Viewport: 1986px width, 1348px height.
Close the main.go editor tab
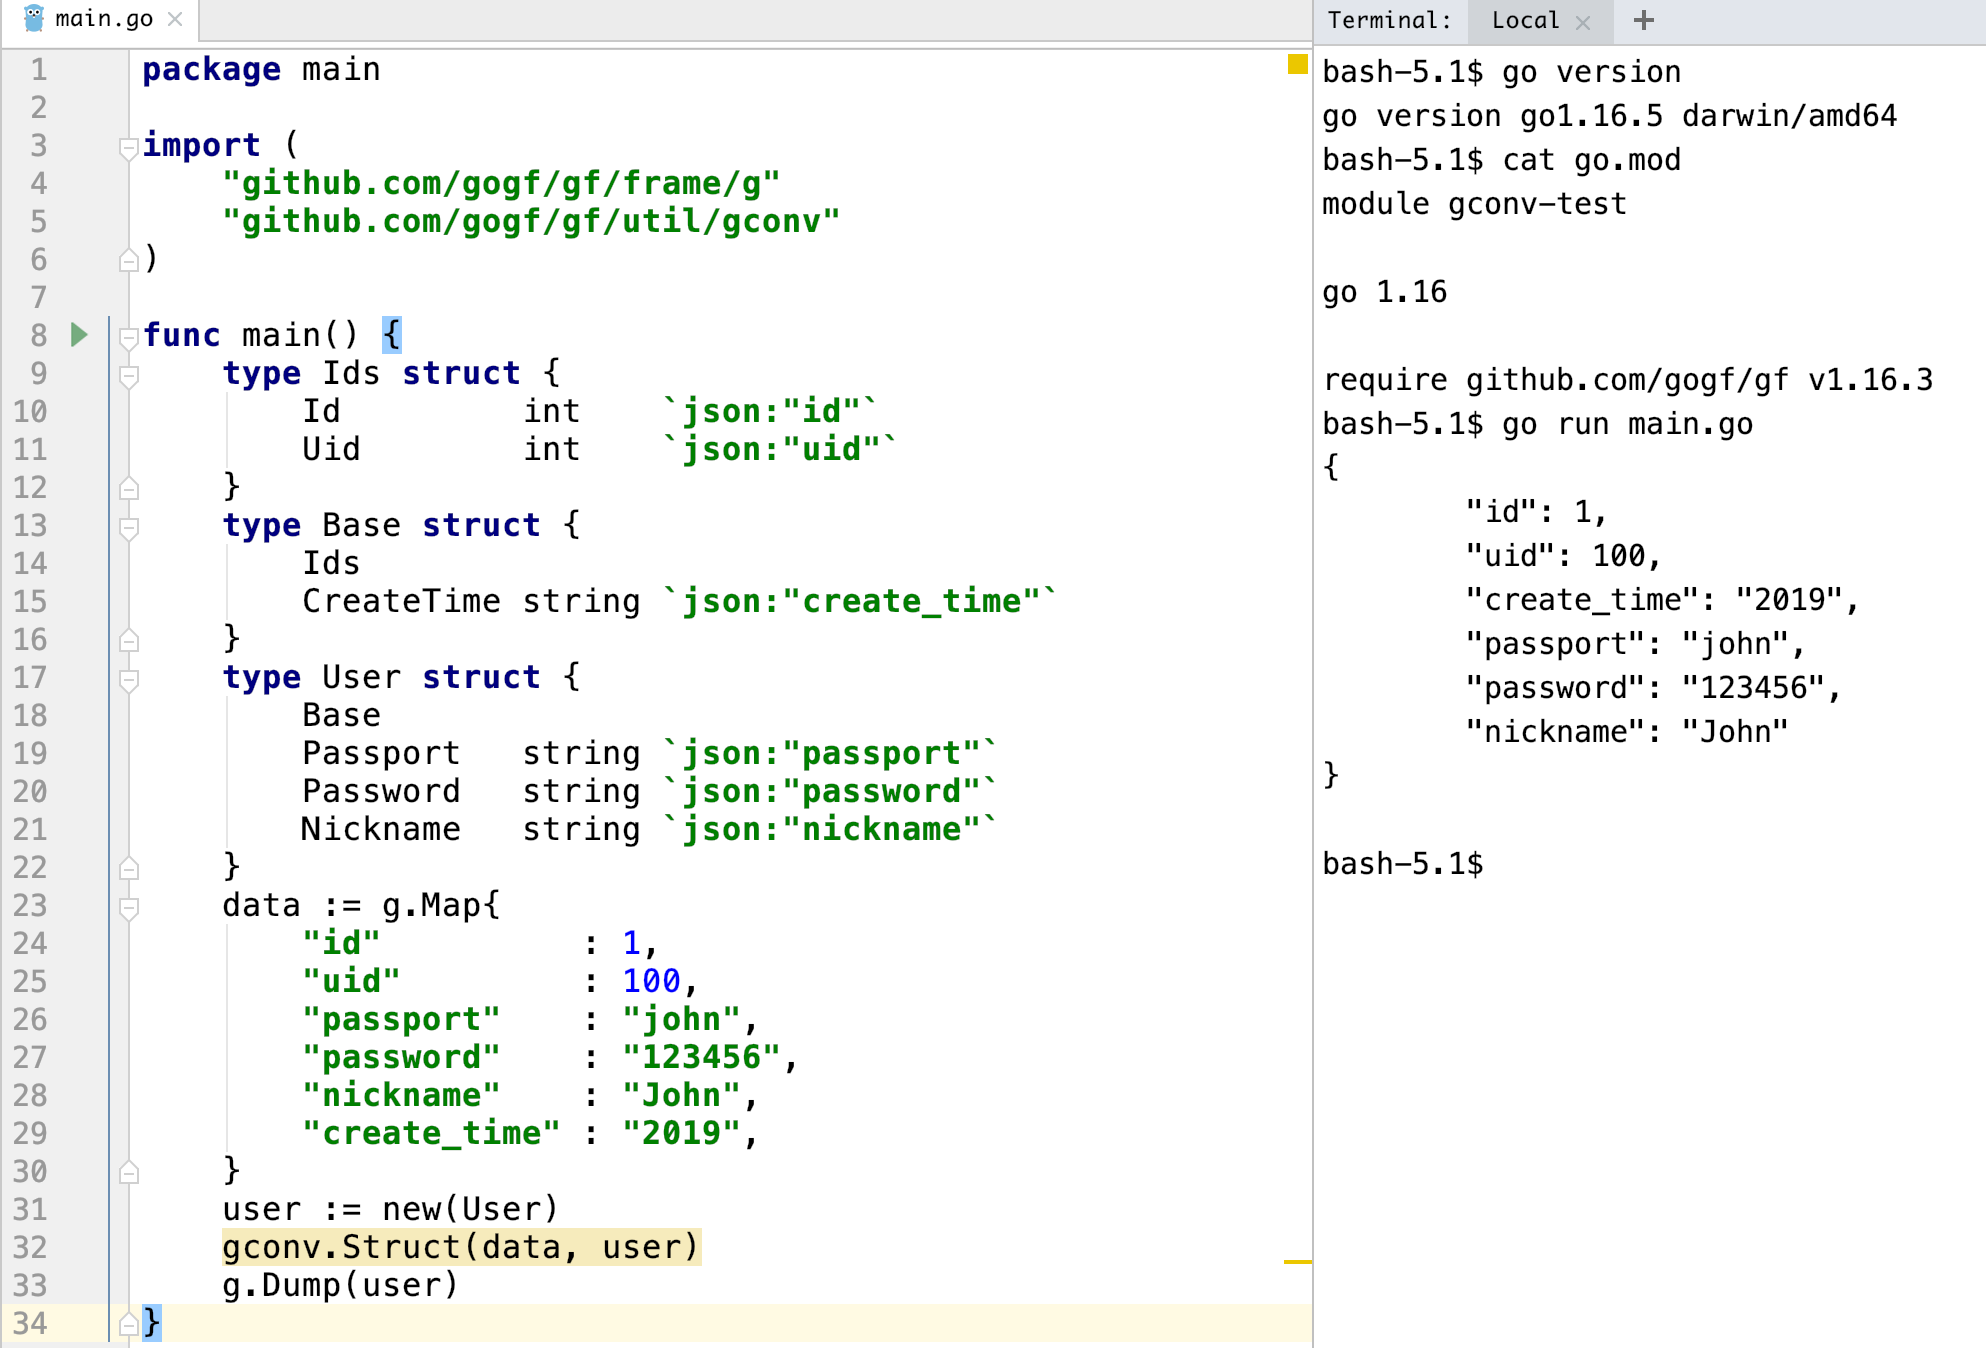click(176, 18)
